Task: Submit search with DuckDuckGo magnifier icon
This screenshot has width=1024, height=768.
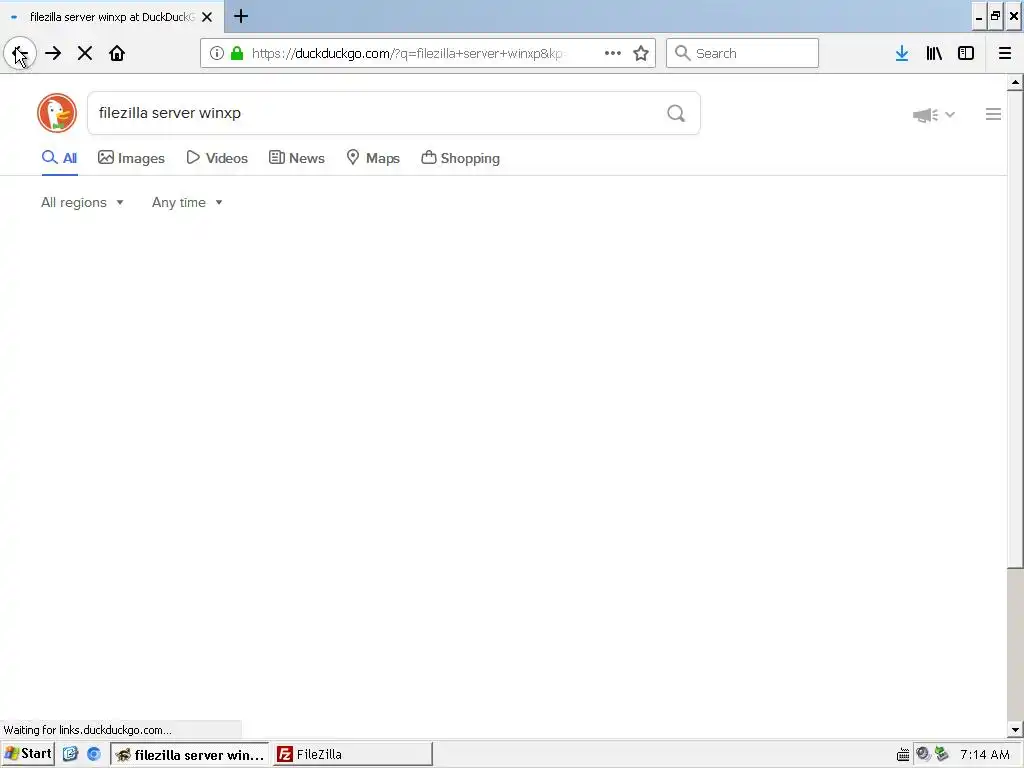Action: tap(676, 114)
